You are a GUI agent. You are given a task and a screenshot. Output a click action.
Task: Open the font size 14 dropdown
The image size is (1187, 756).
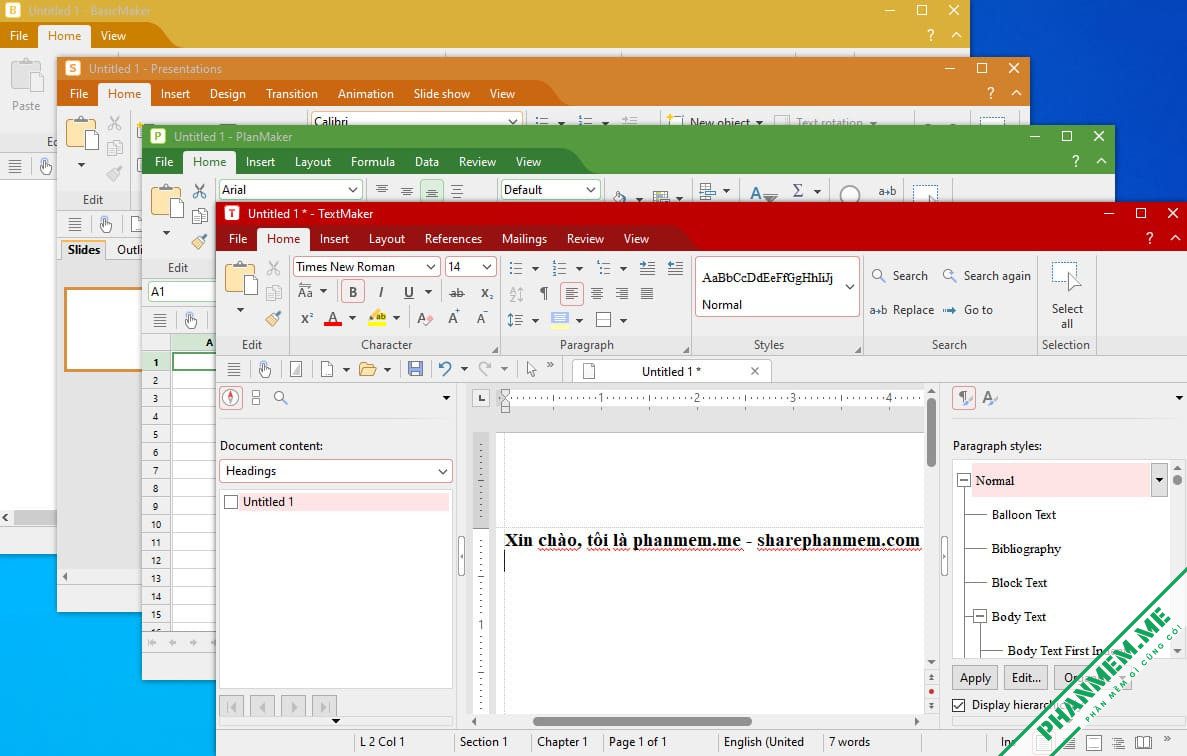(x=487, y=266)
